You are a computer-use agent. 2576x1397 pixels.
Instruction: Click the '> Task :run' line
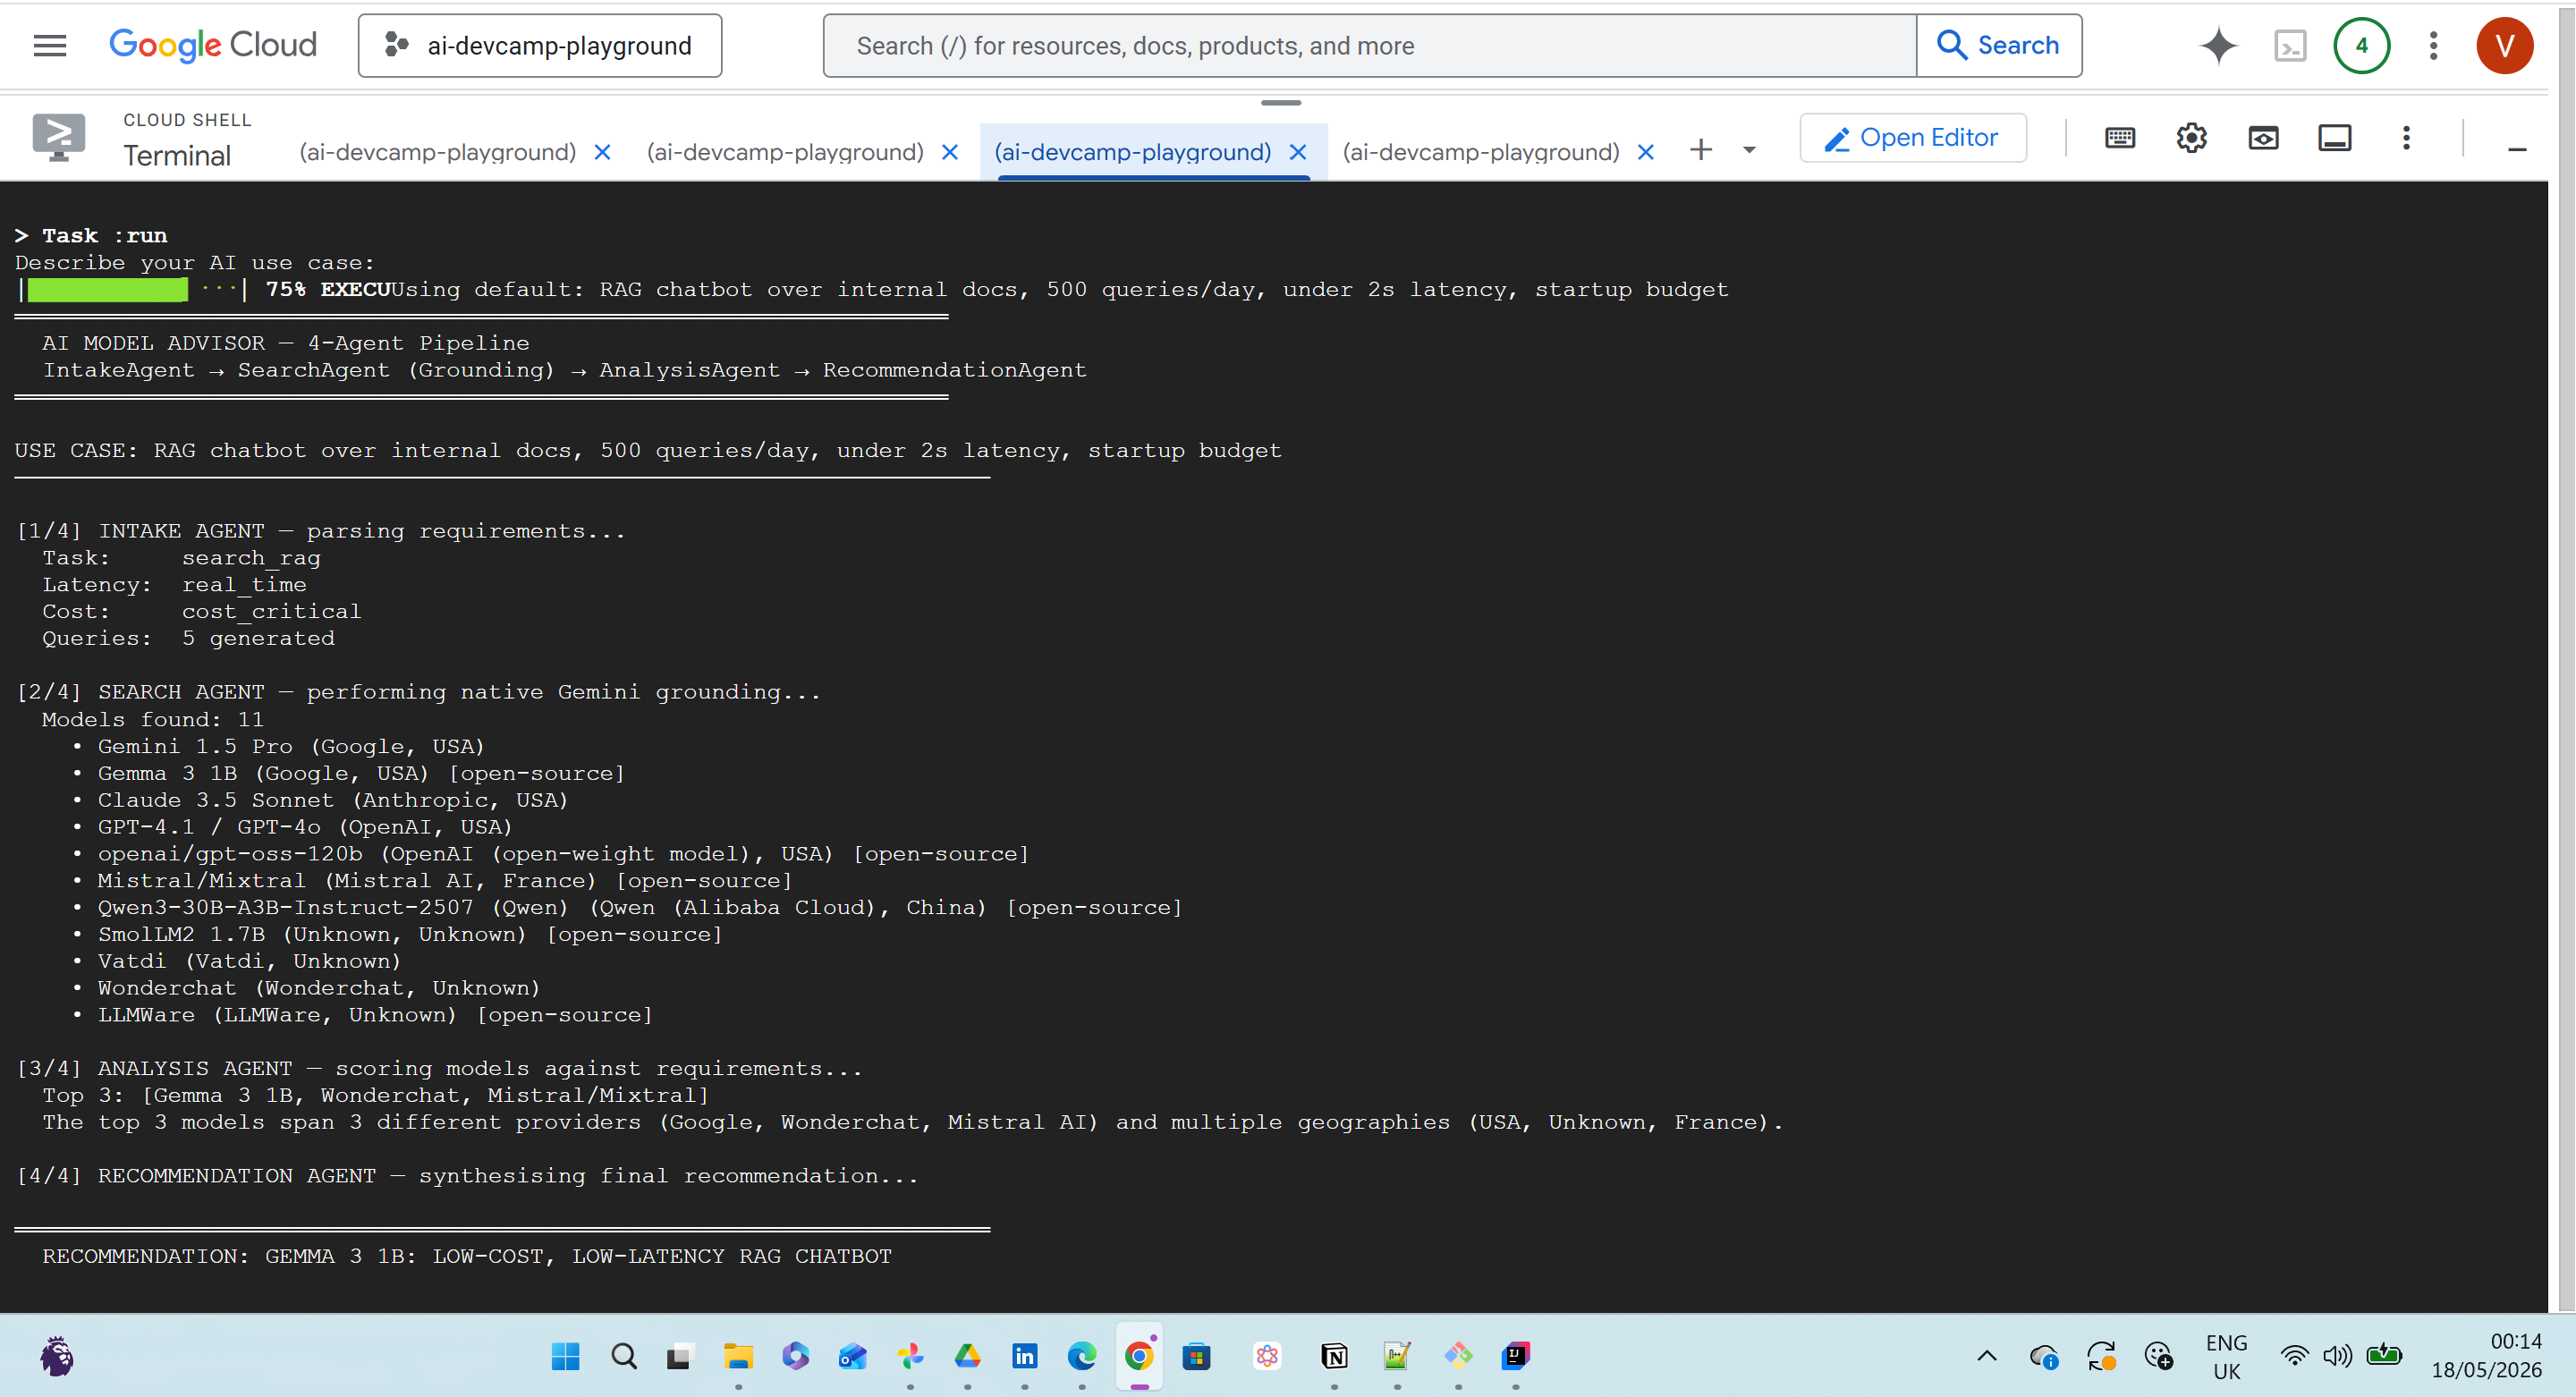[x=91, y=236]
